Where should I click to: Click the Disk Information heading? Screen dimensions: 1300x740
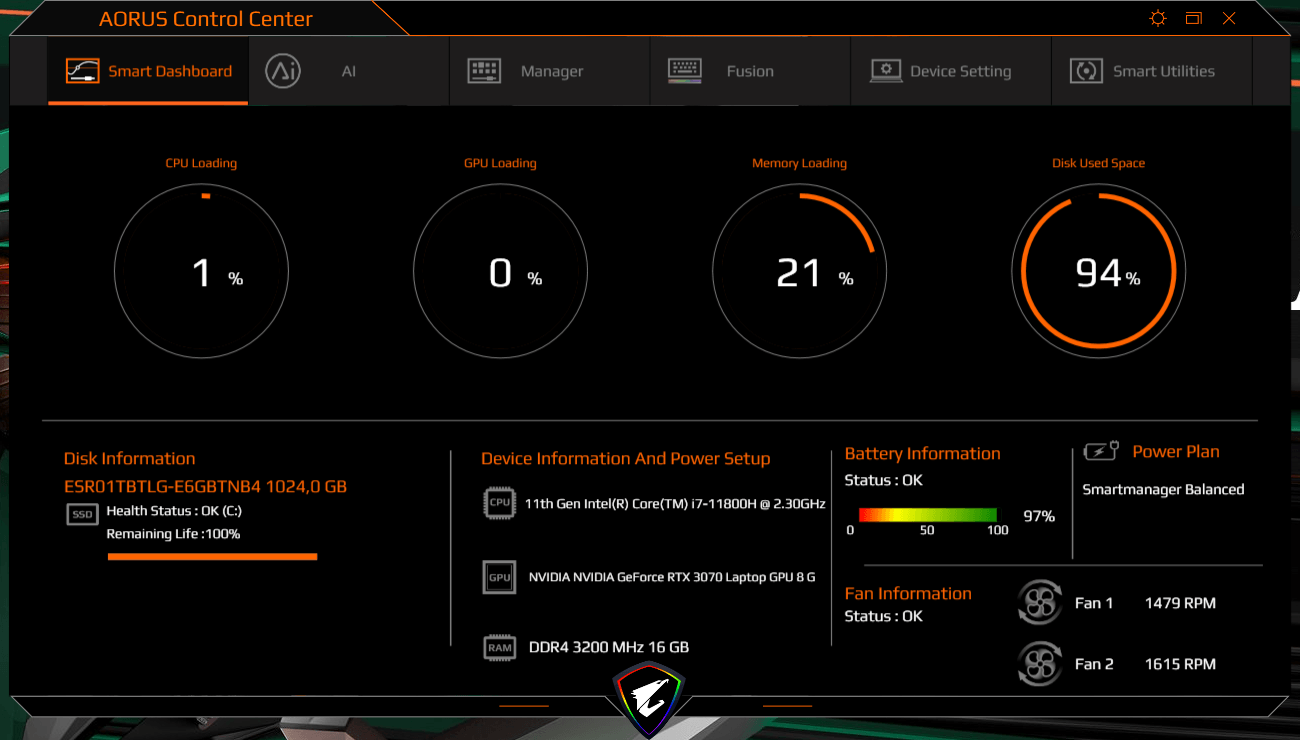(x=130, y=459)
